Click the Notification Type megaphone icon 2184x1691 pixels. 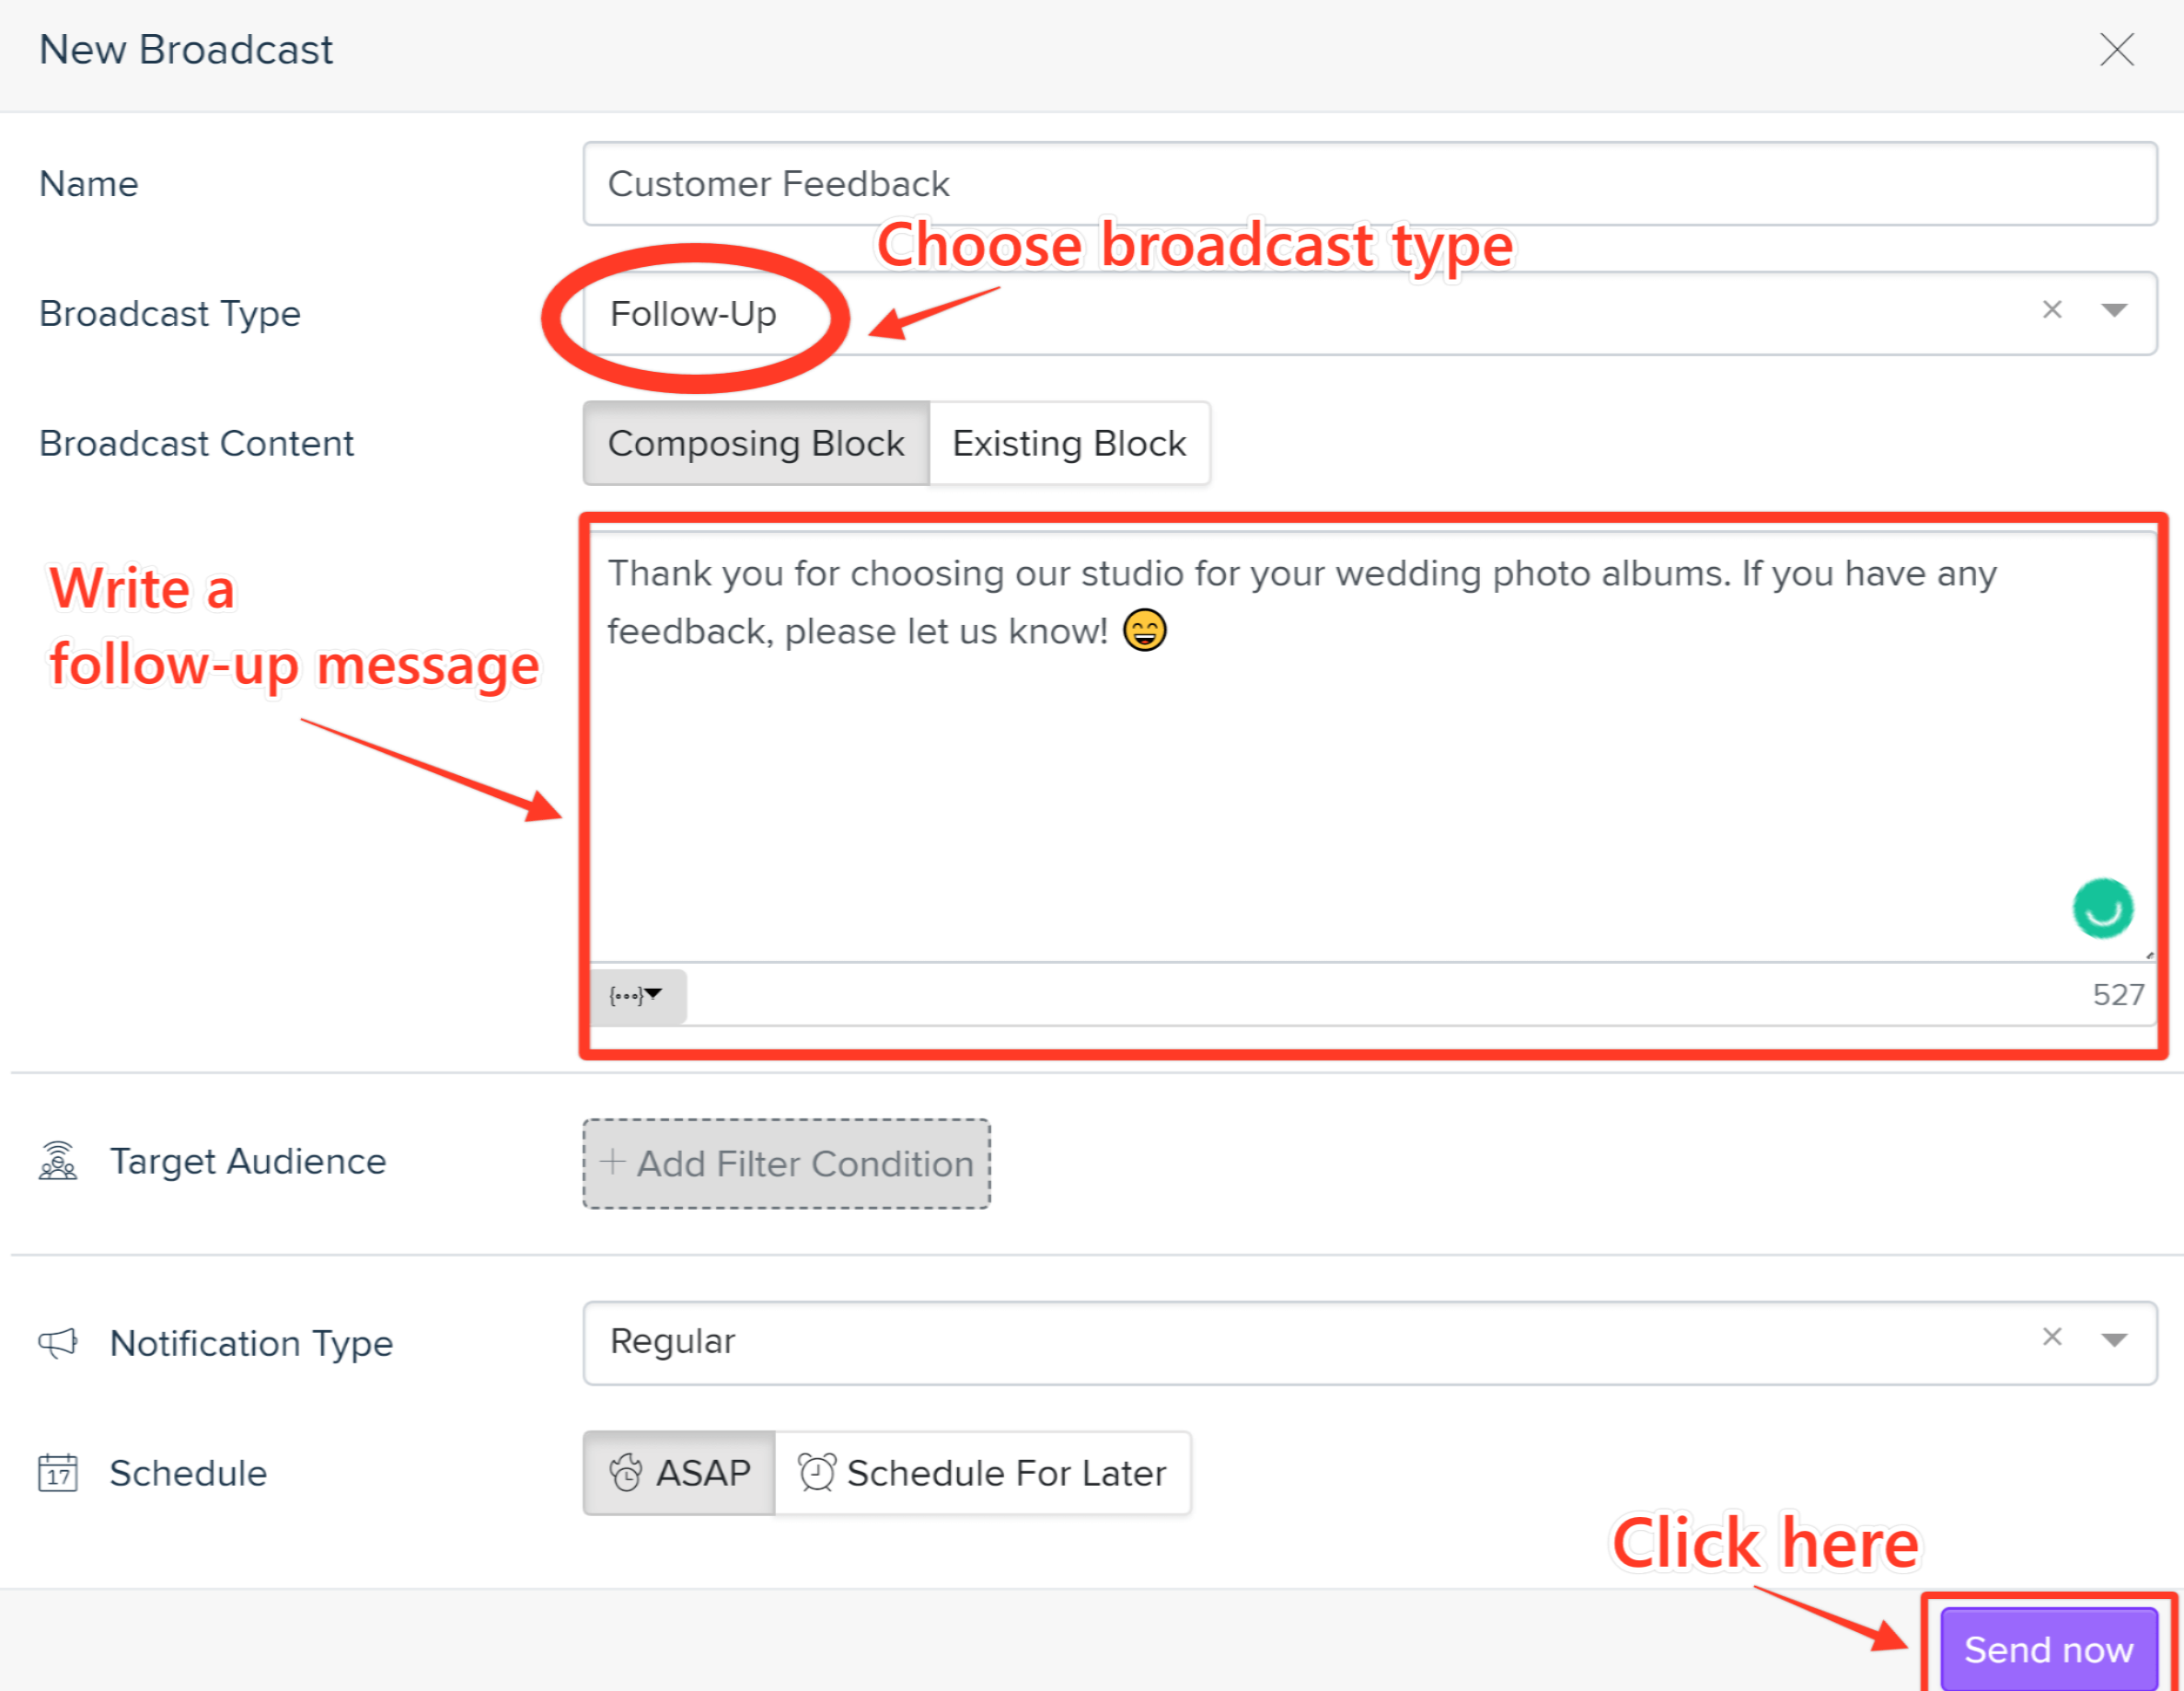pos(57,1343)
